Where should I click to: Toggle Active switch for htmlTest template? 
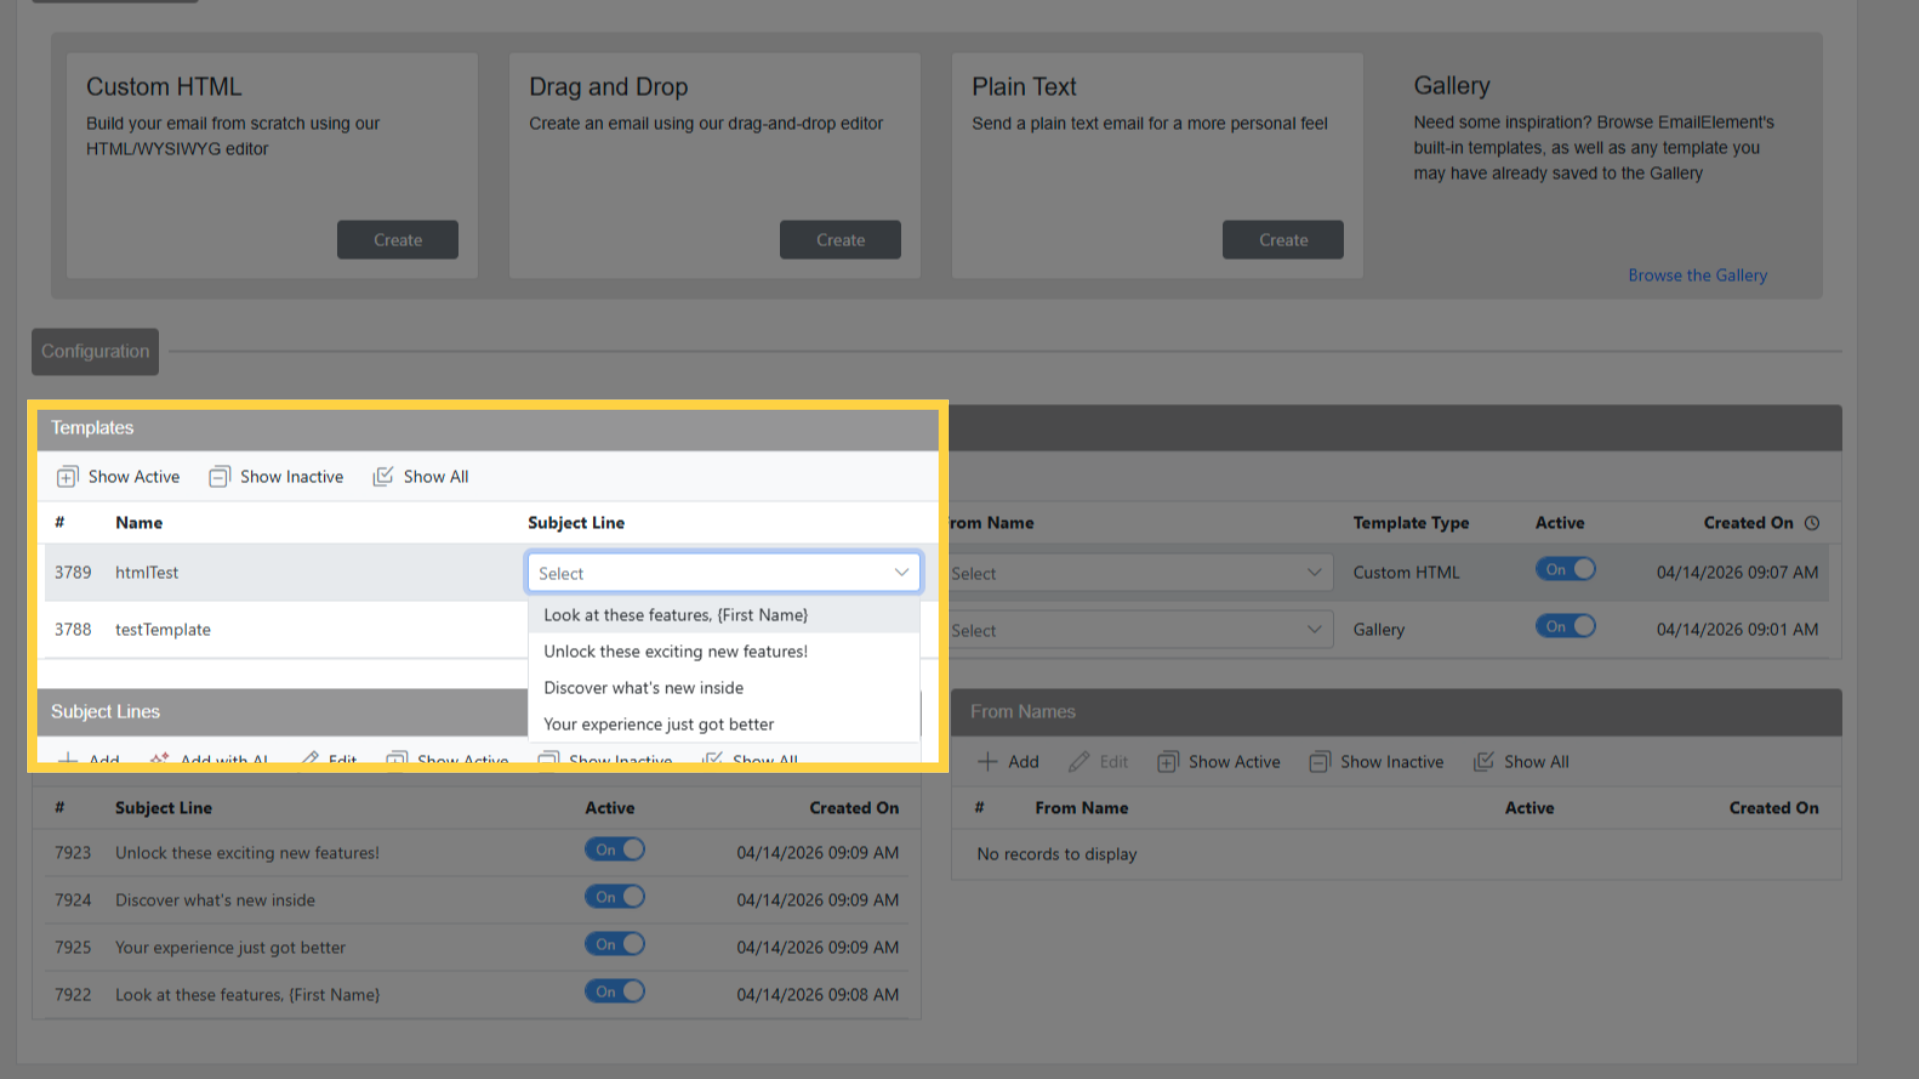point(1566,570)
